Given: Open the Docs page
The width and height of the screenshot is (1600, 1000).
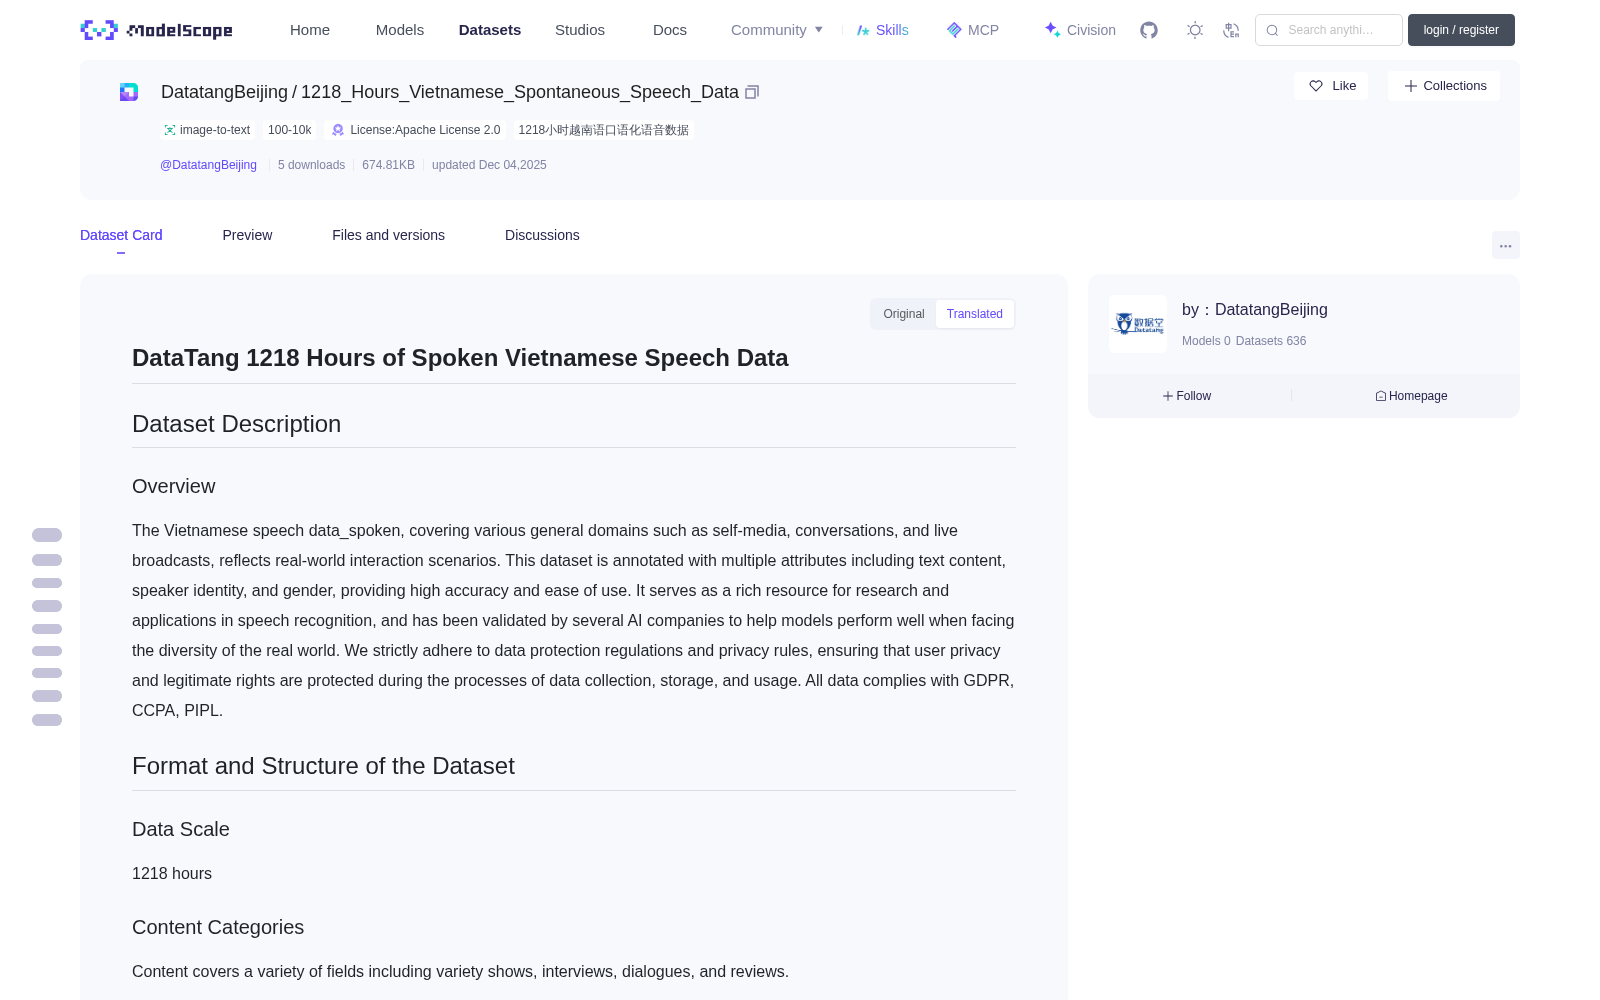Looking at the screenshot, I should [670, 30].
